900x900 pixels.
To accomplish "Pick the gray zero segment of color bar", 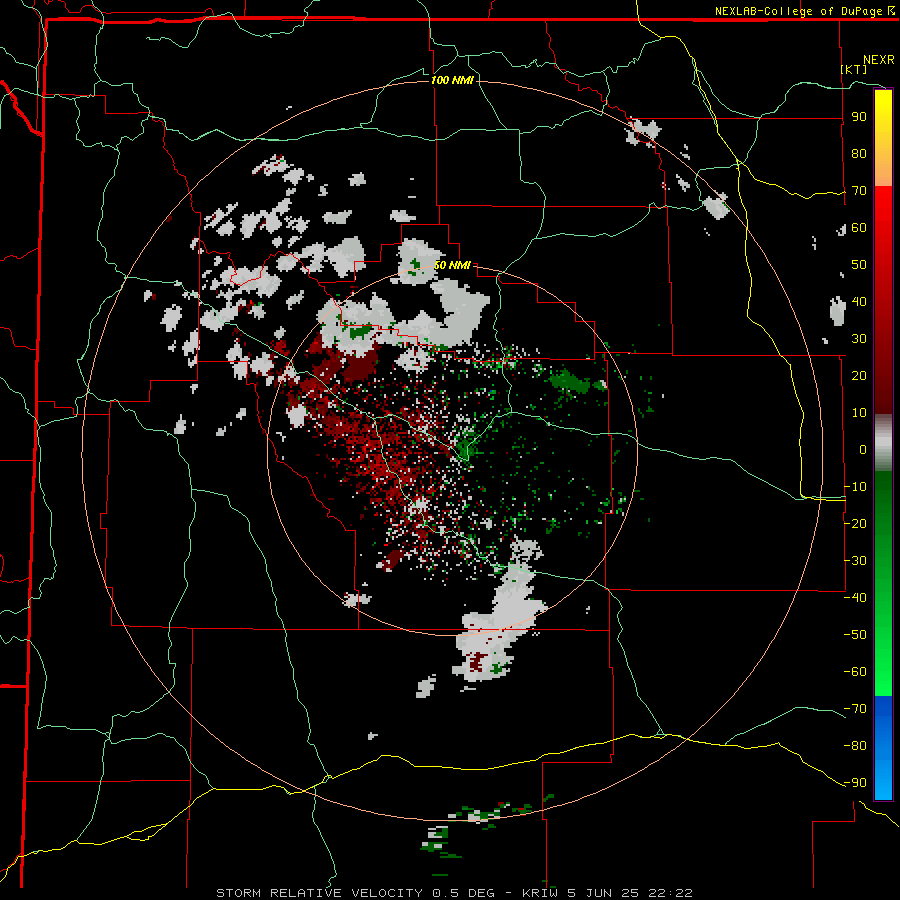I will coord(883,443).
